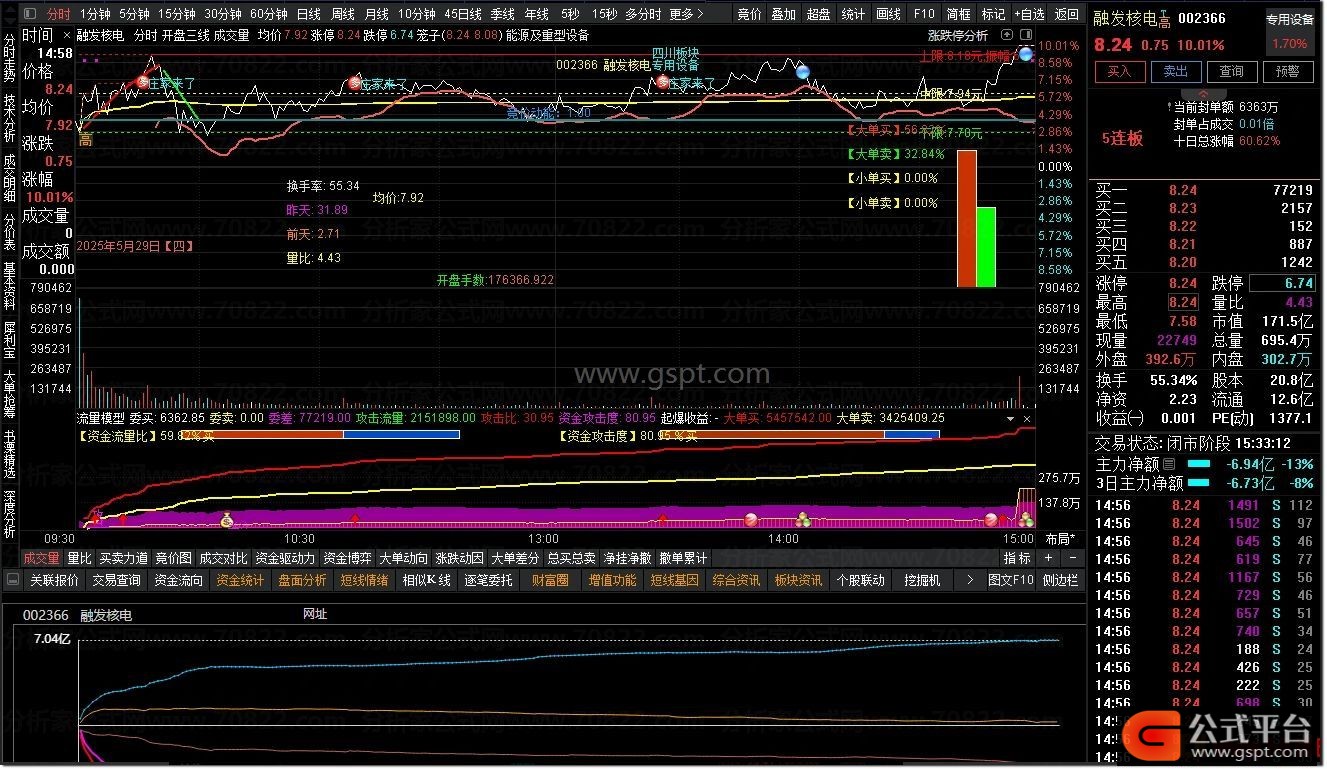Click the money bag marker on timeline
This screenshot has width=1327, height=769.
point(227,519)
